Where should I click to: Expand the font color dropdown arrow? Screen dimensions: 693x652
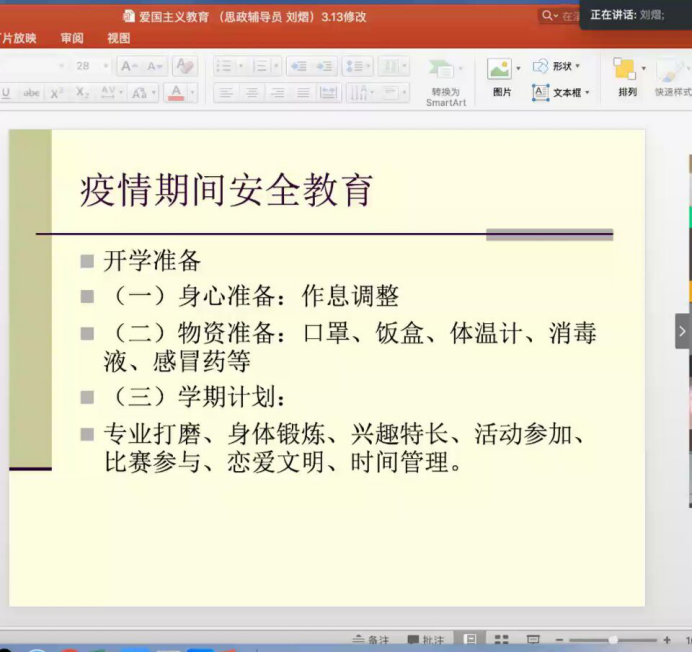click(192, 93)
